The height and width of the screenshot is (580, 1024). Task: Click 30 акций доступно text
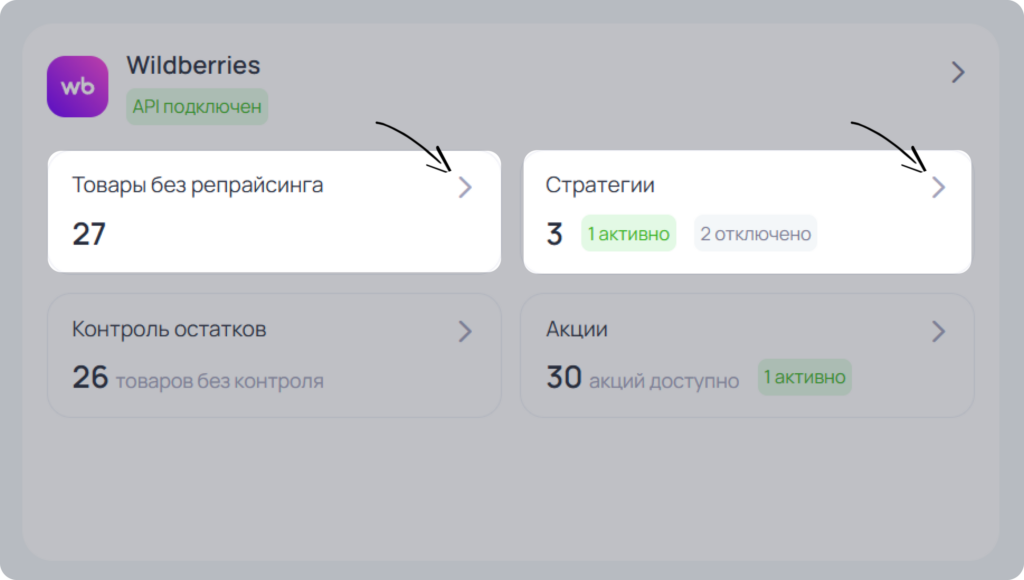click(643, 378)
